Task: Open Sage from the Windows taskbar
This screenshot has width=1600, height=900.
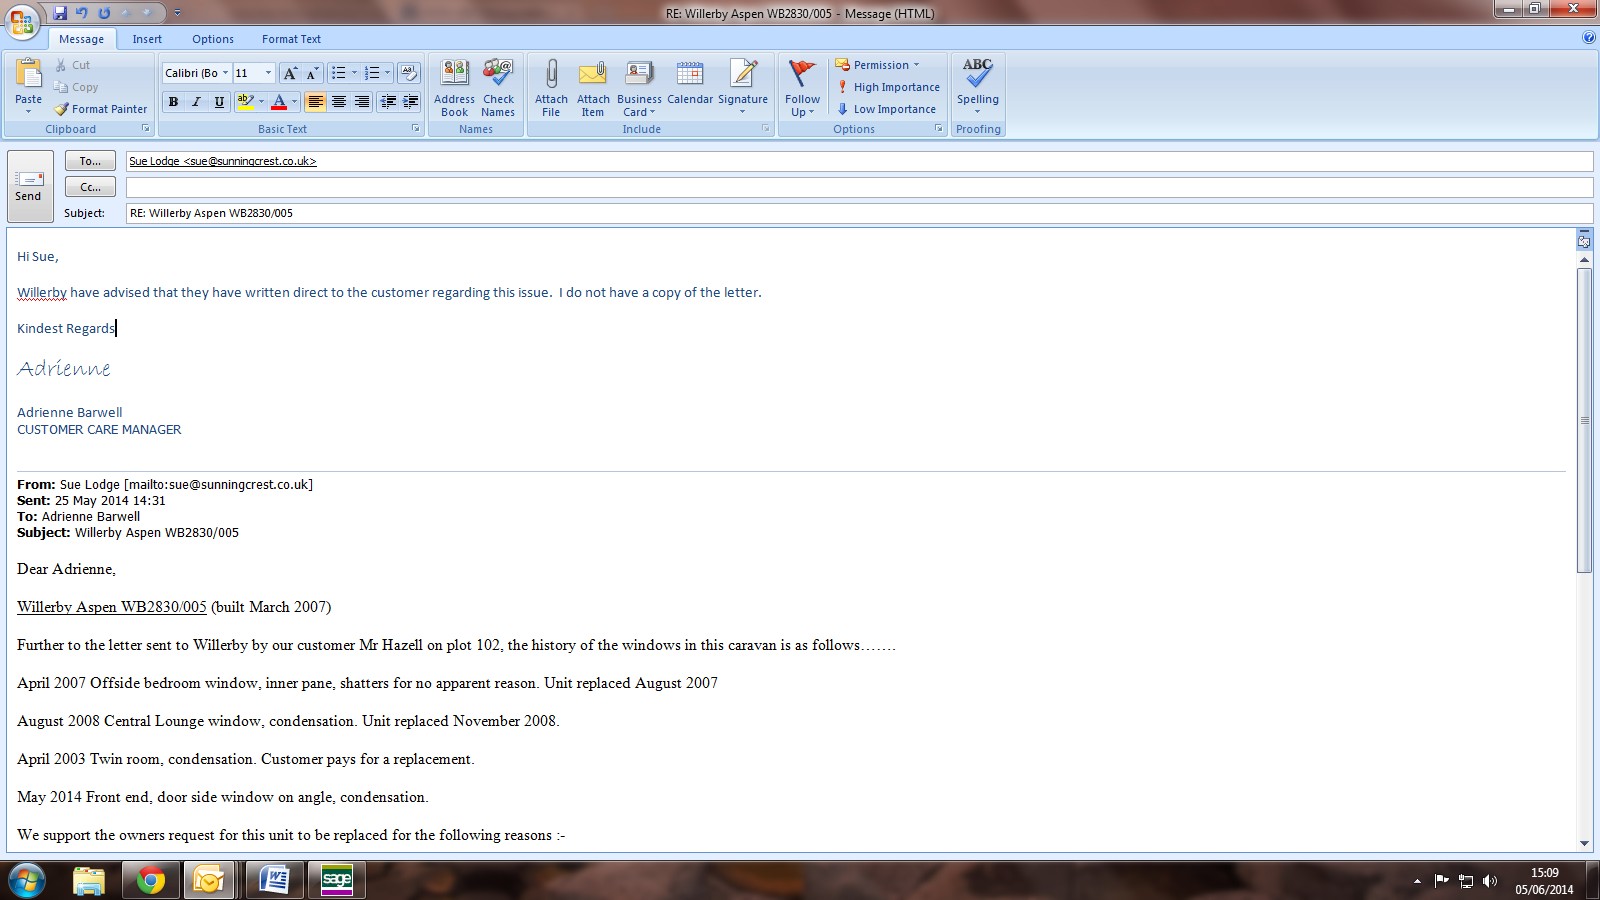Action: click(337, 880)
